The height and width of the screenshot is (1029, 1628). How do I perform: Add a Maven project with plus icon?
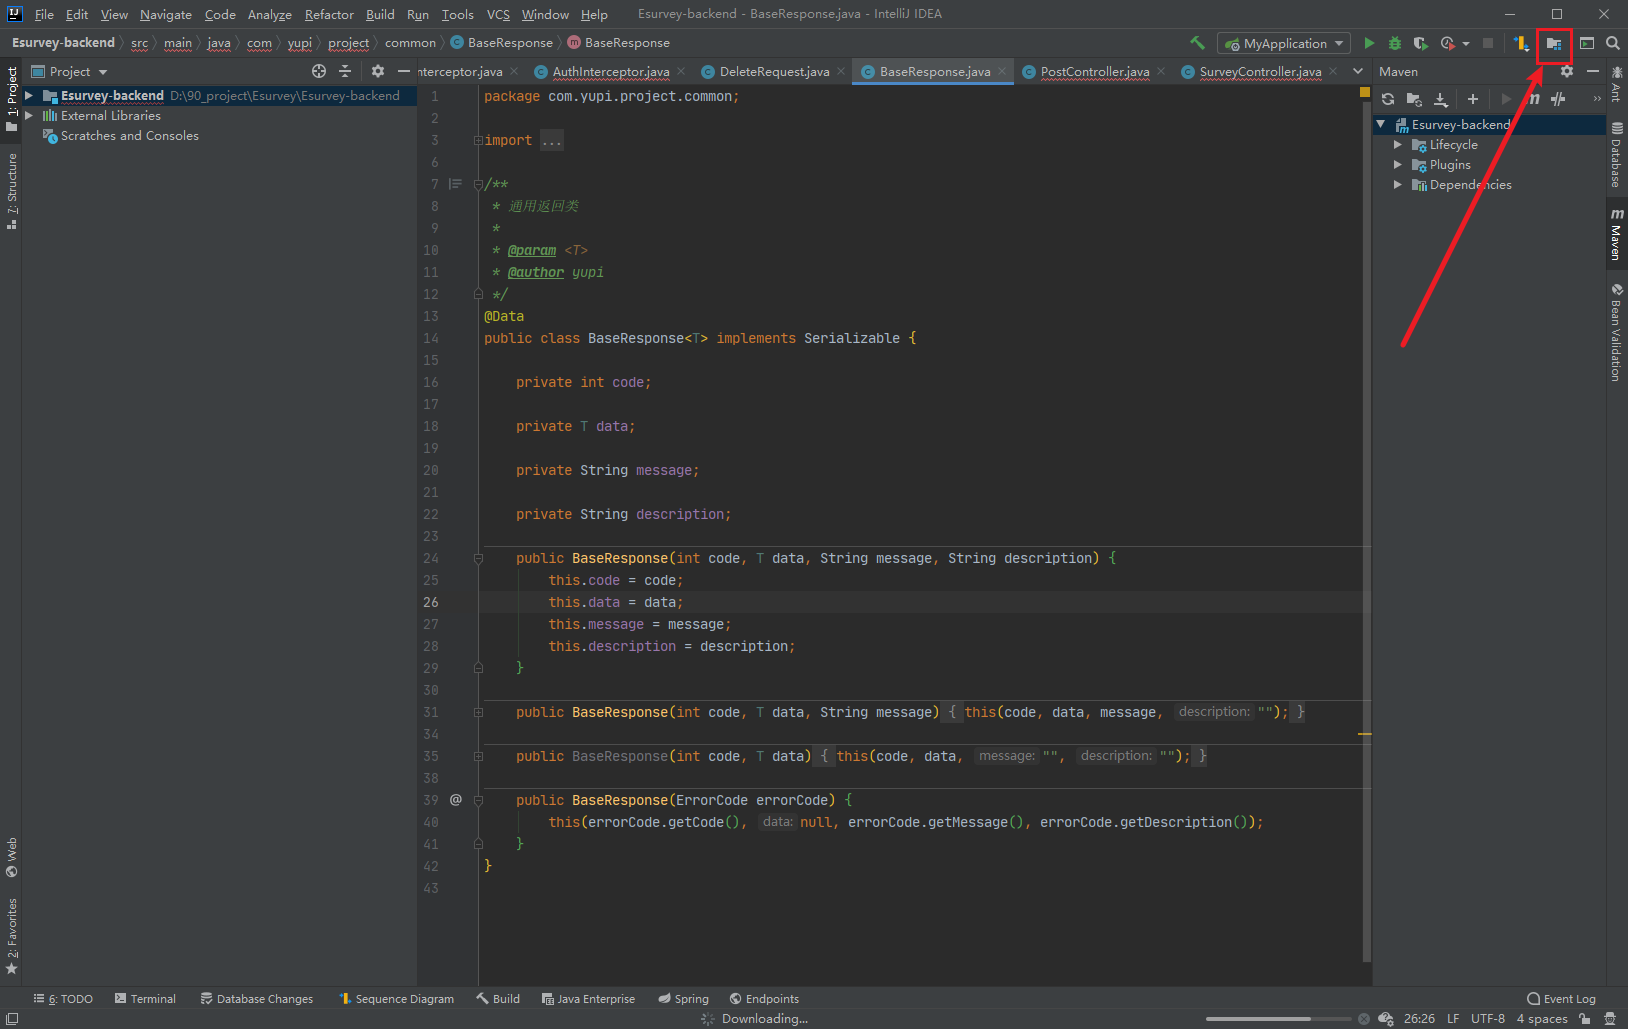click(1473, 99)
